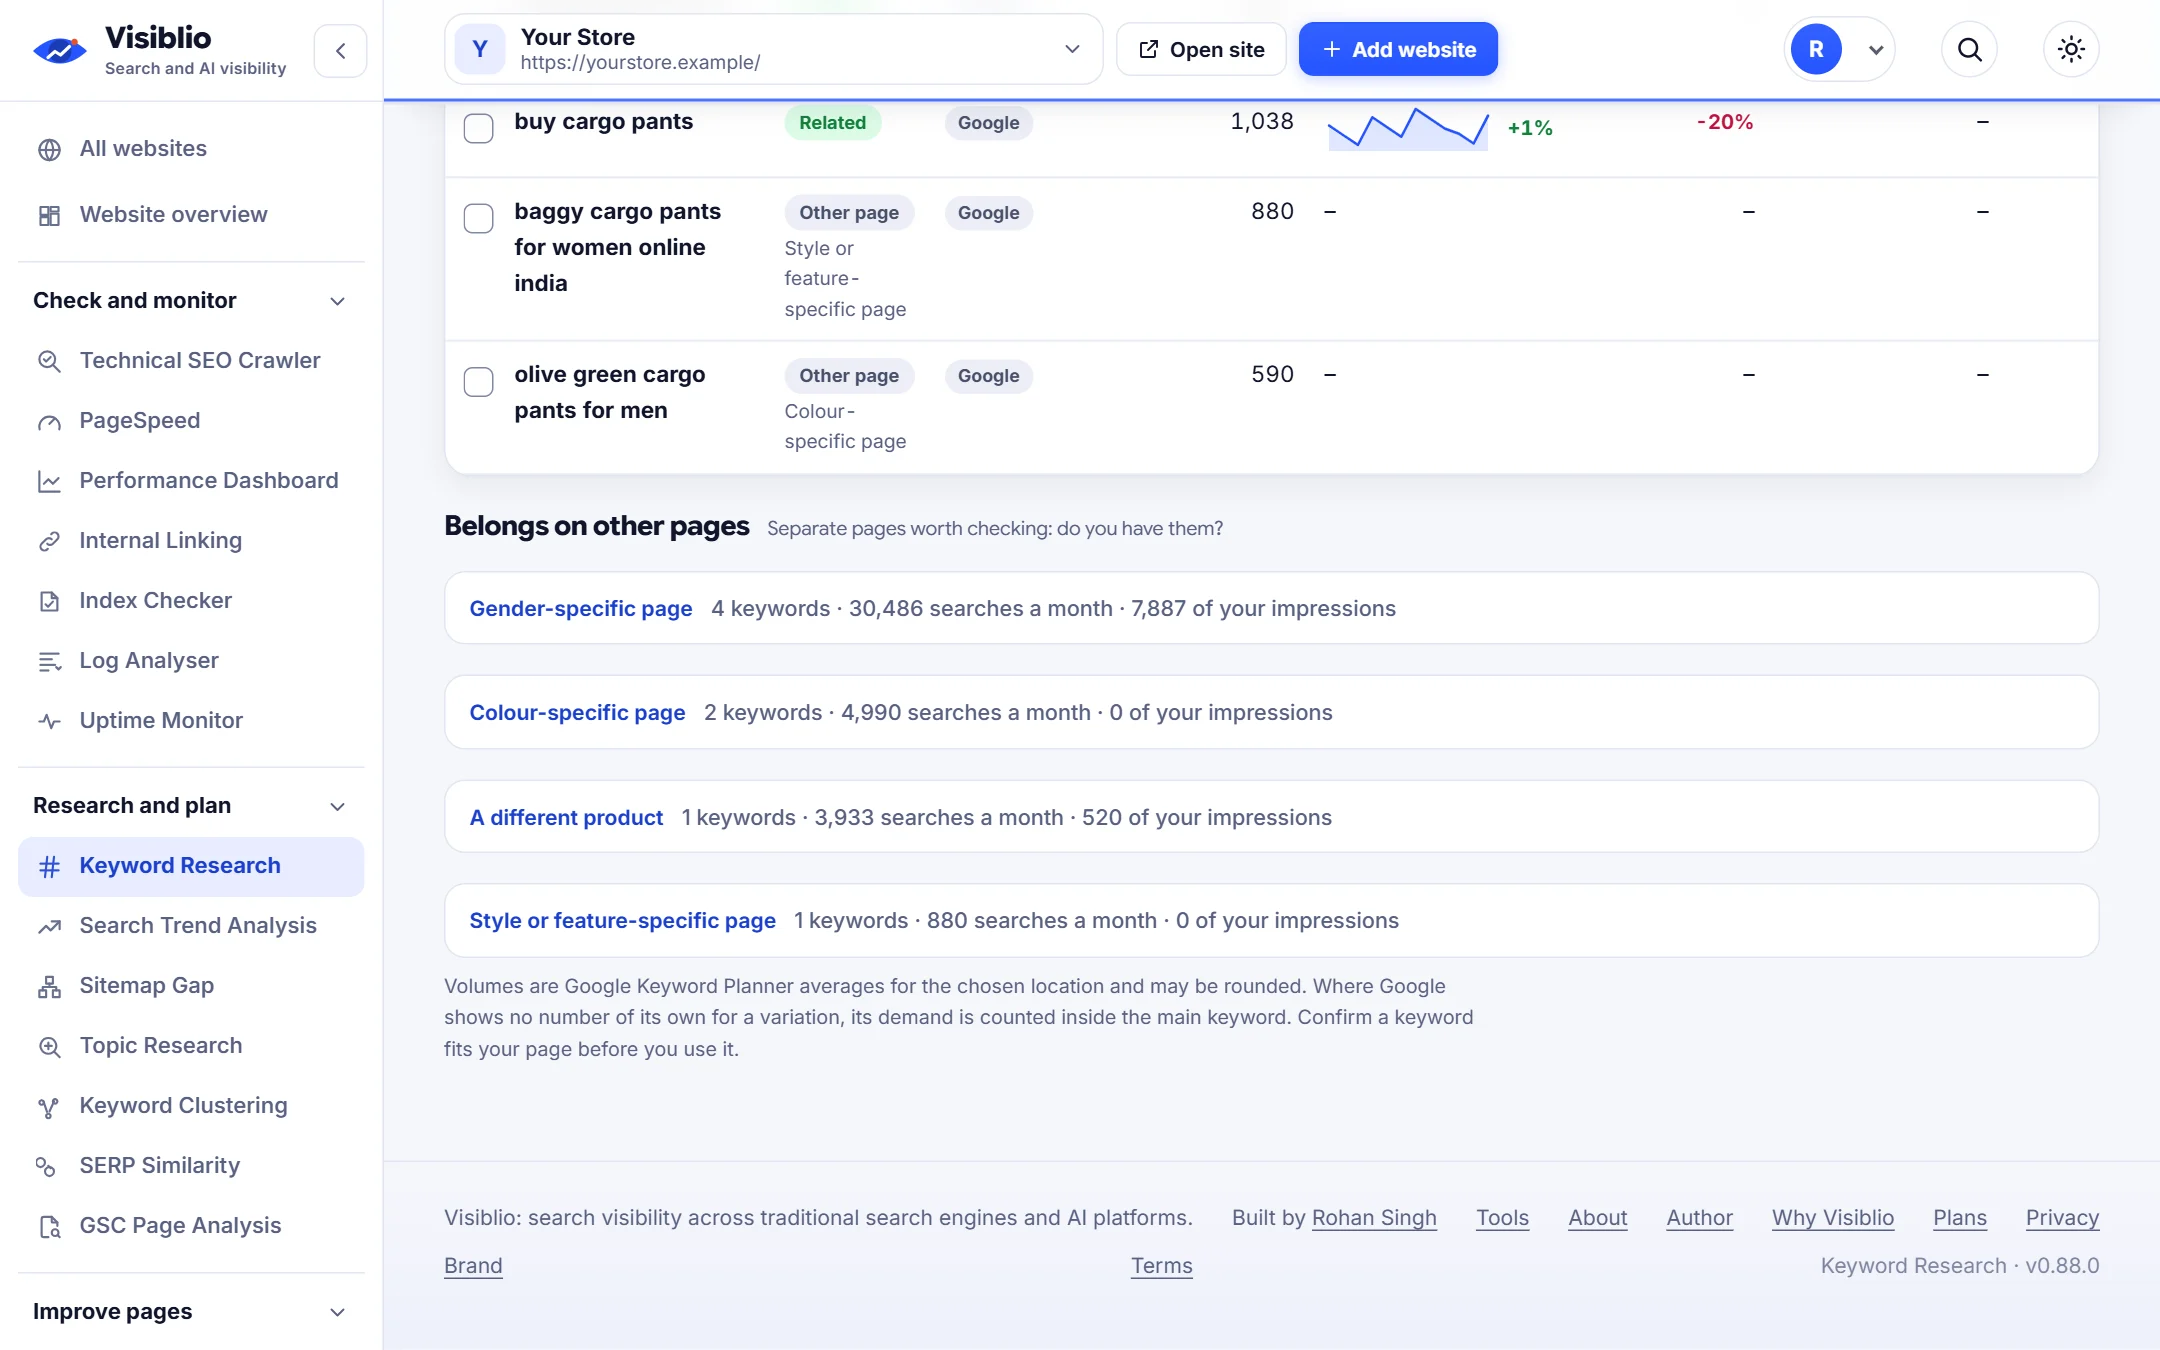Click the Keyword Clustering branch icon
The image size is (2160, 1350).
point(49,1106)
